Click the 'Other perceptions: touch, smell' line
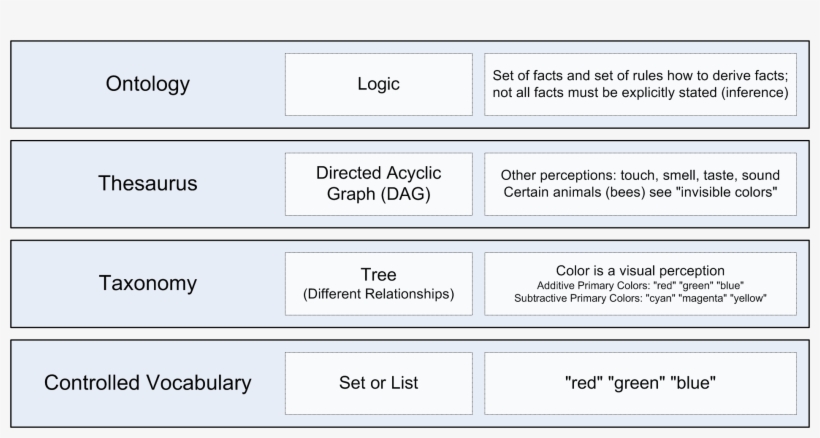 640,174
